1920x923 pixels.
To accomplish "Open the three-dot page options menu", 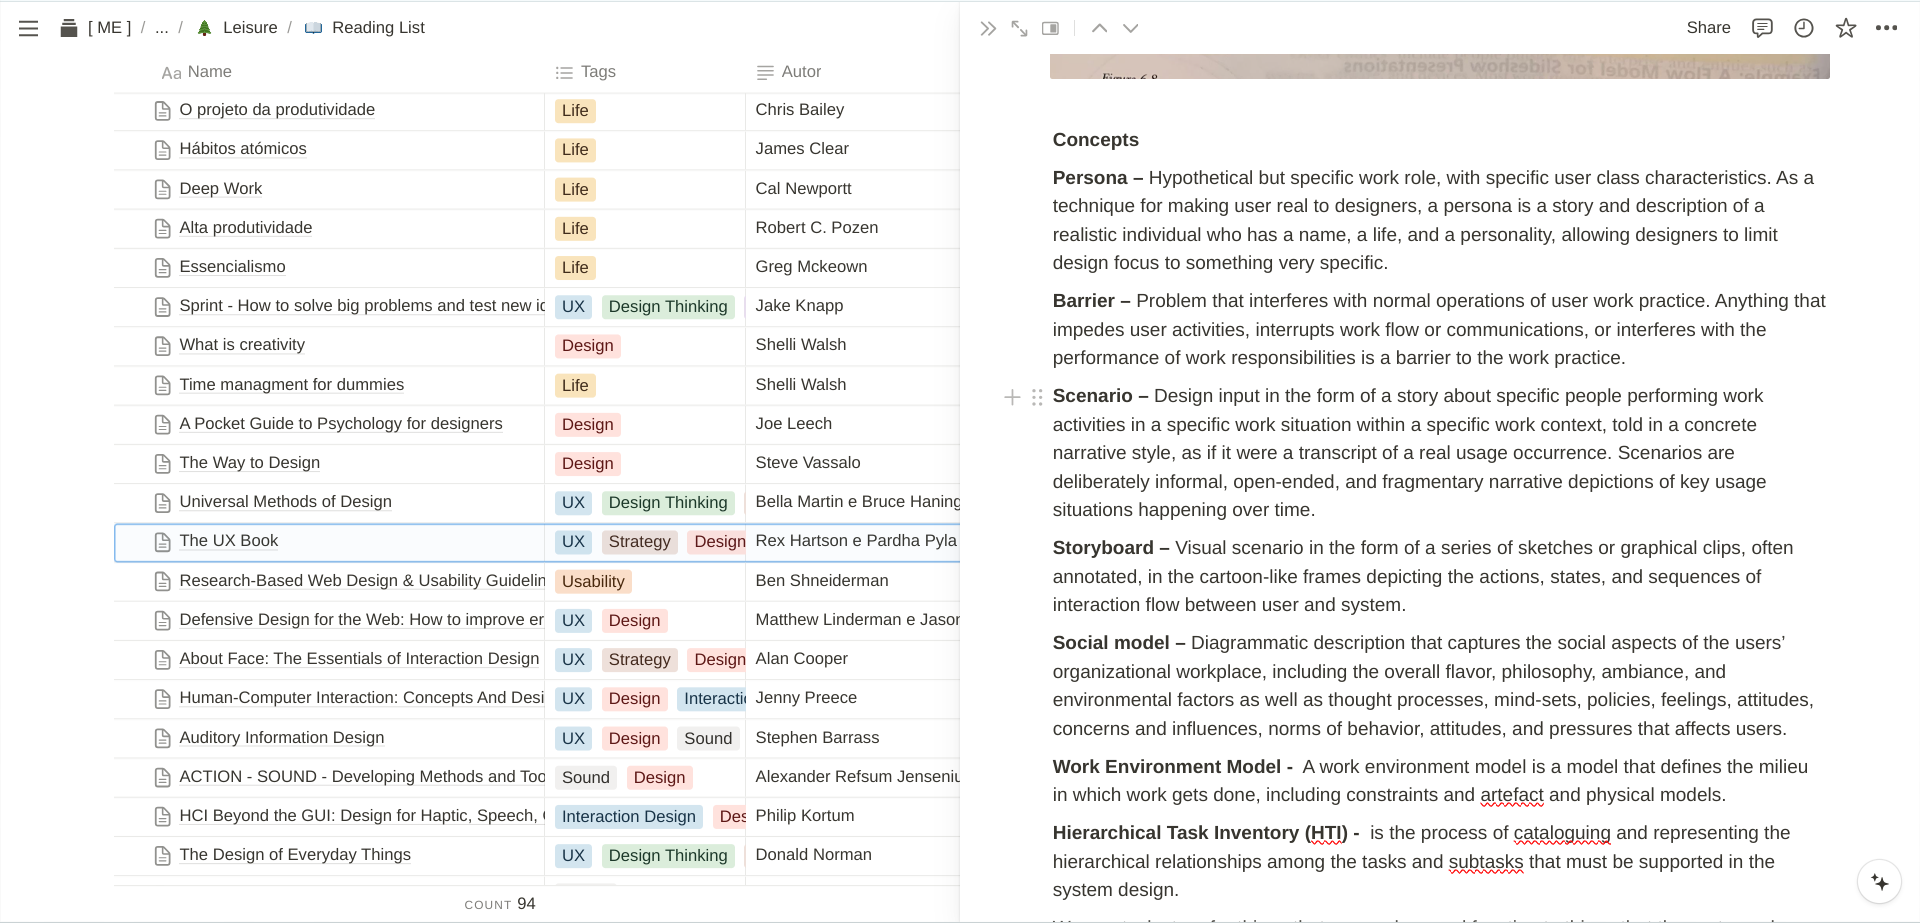I will (x=1886, y=28).
